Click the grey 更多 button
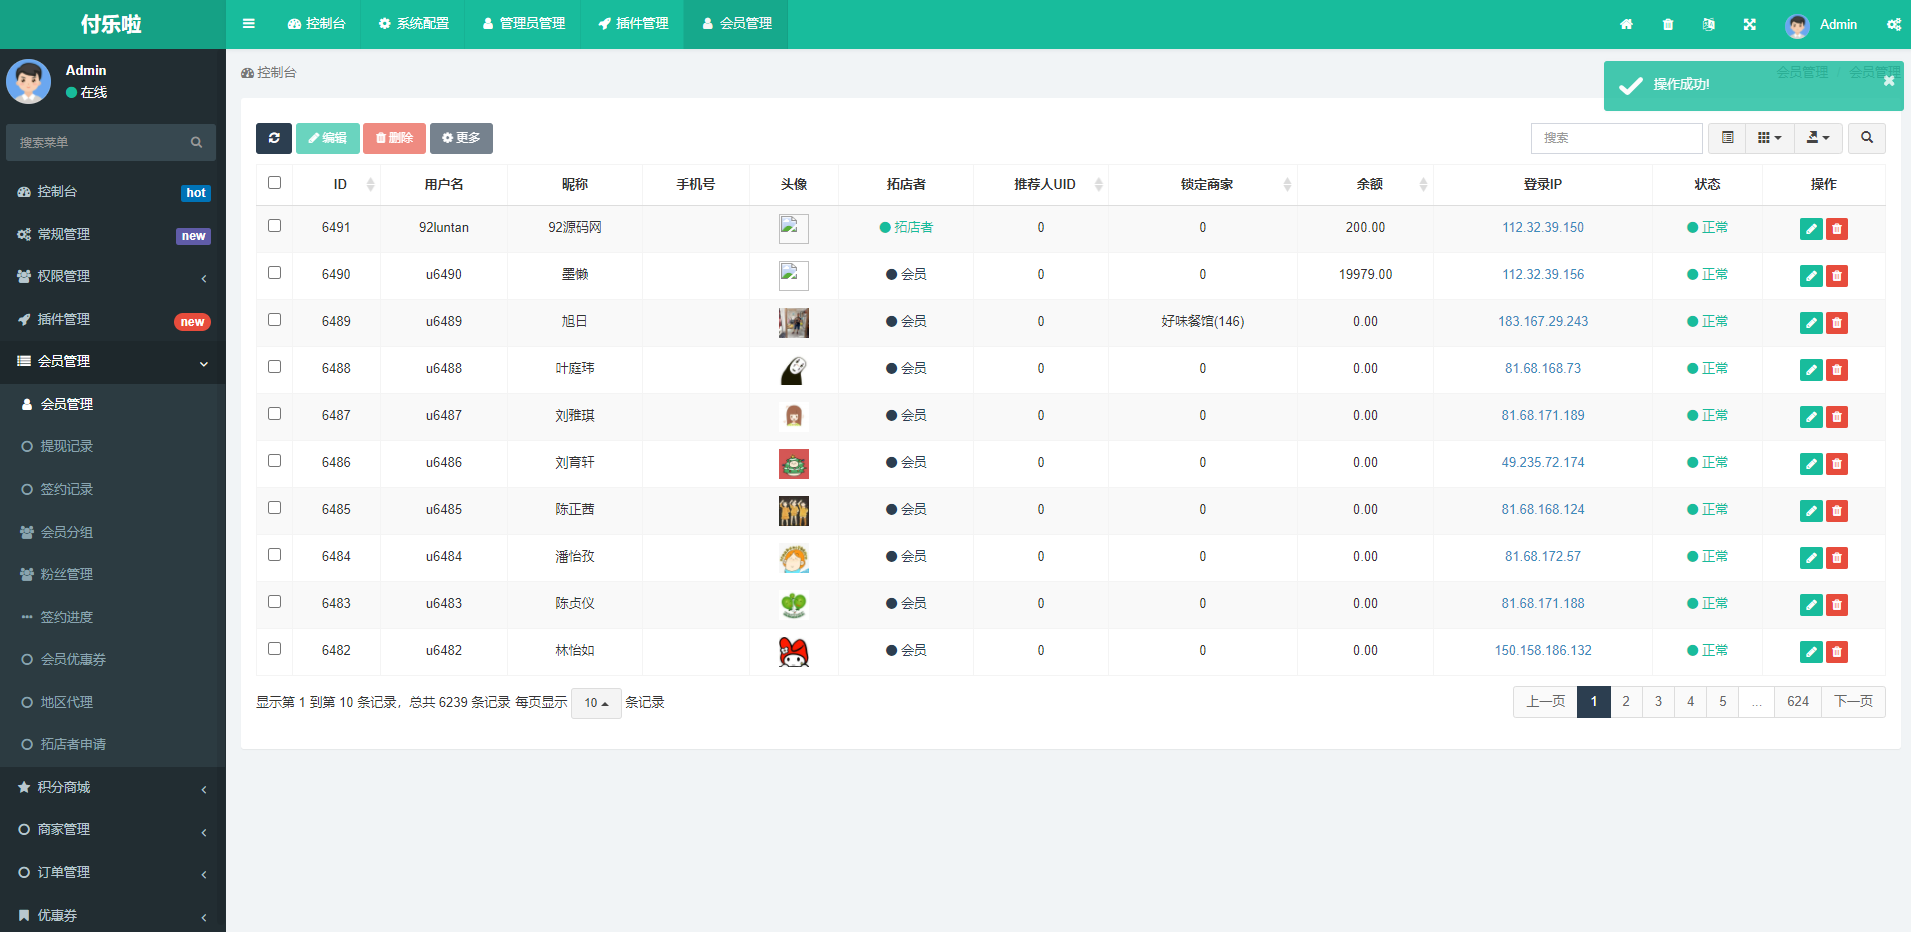The height and width of the screenshot is (932, 1911). pos(461,138)
